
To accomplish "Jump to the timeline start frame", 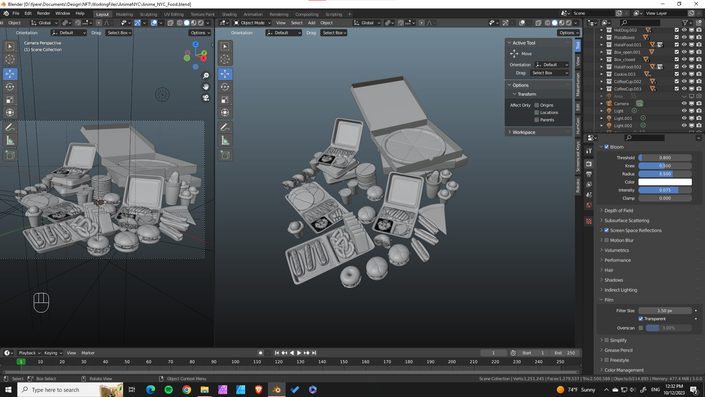I will pyautogui.click(x=277, y=353).
